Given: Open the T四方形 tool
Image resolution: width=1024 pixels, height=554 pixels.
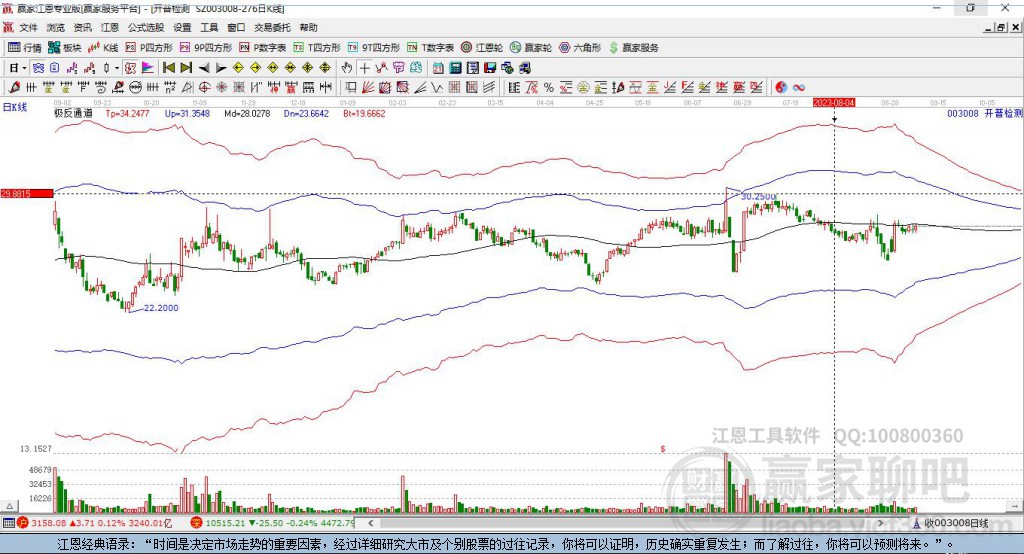Looking at the screenshot, I should point(317,48).
